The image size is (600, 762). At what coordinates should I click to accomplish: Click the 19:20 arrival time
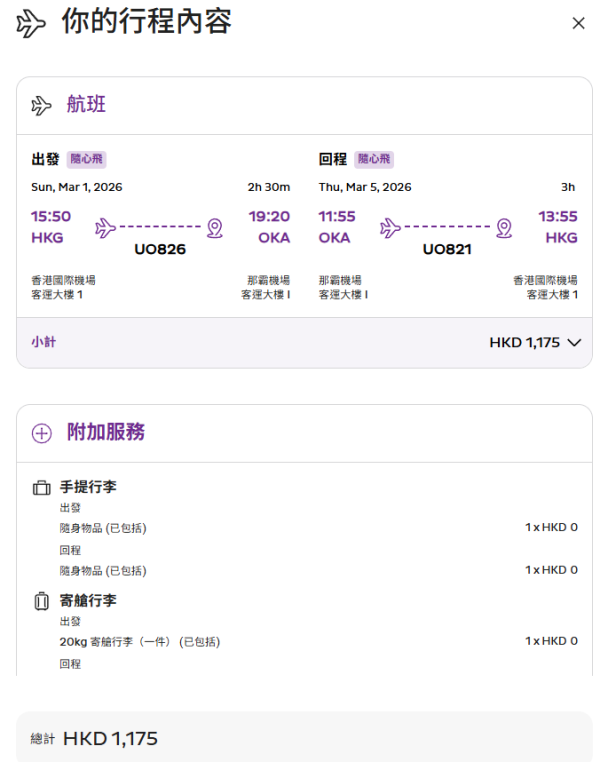click(269, 216)
